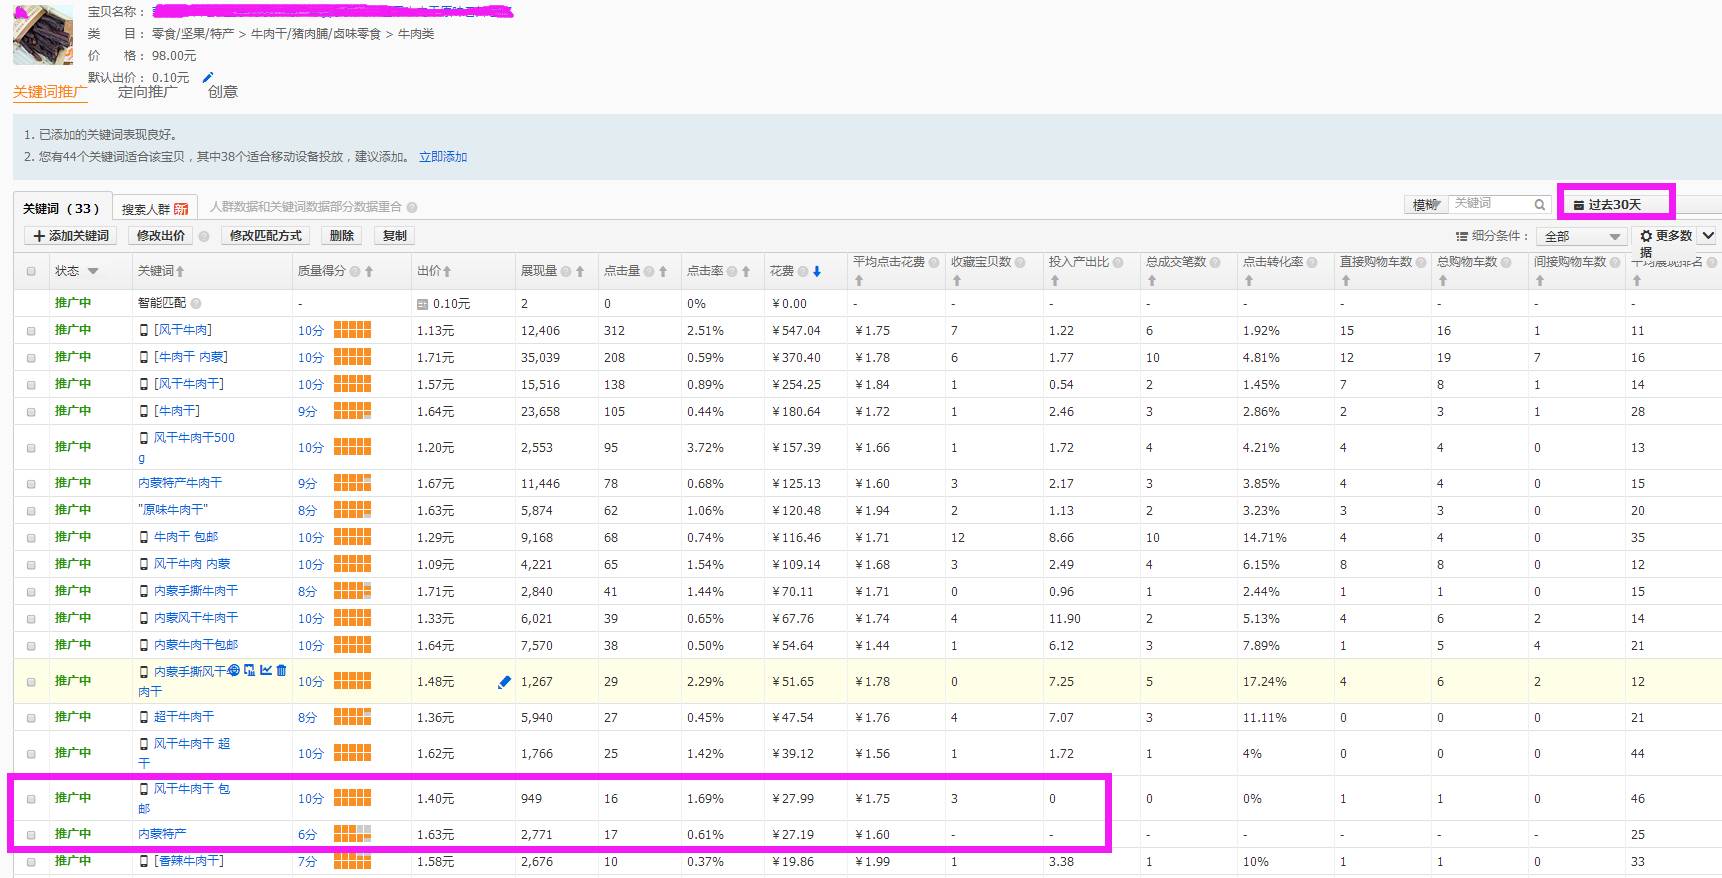
Task: Switch to 定向推广 tab
Action: 147,92
